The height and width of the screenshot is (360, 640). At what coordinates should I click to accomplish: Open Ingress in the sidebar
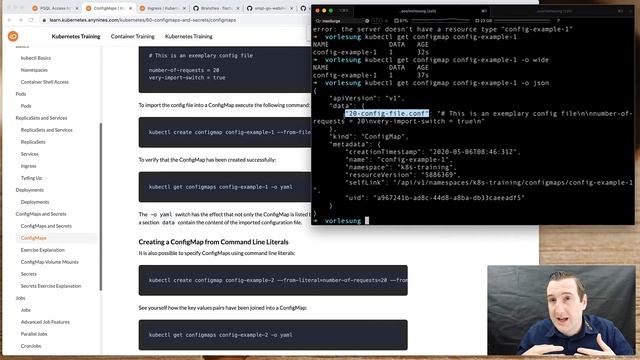tap(29, 166)
